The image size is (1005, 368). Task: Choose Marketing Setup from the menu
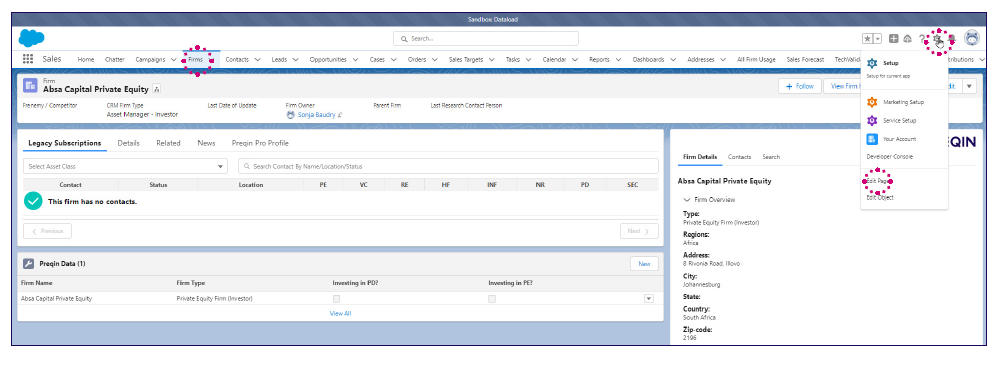click(904, 102)
